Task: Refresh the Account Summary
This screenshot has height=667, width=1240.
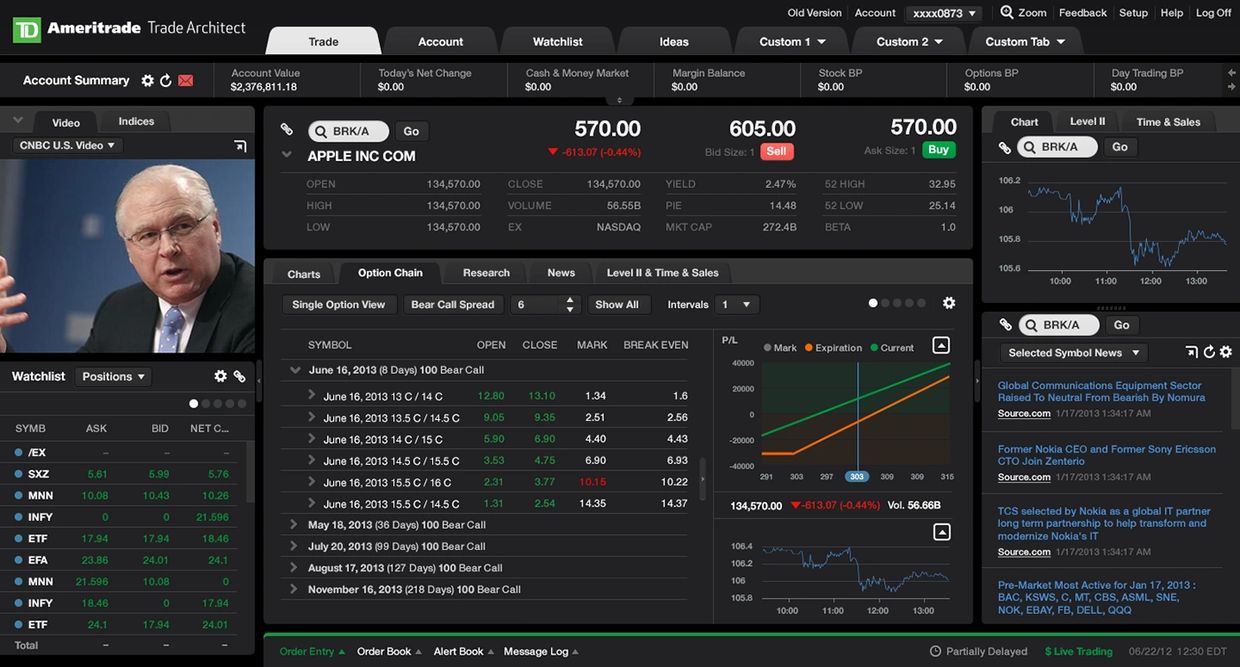Action: click(166, 81)
